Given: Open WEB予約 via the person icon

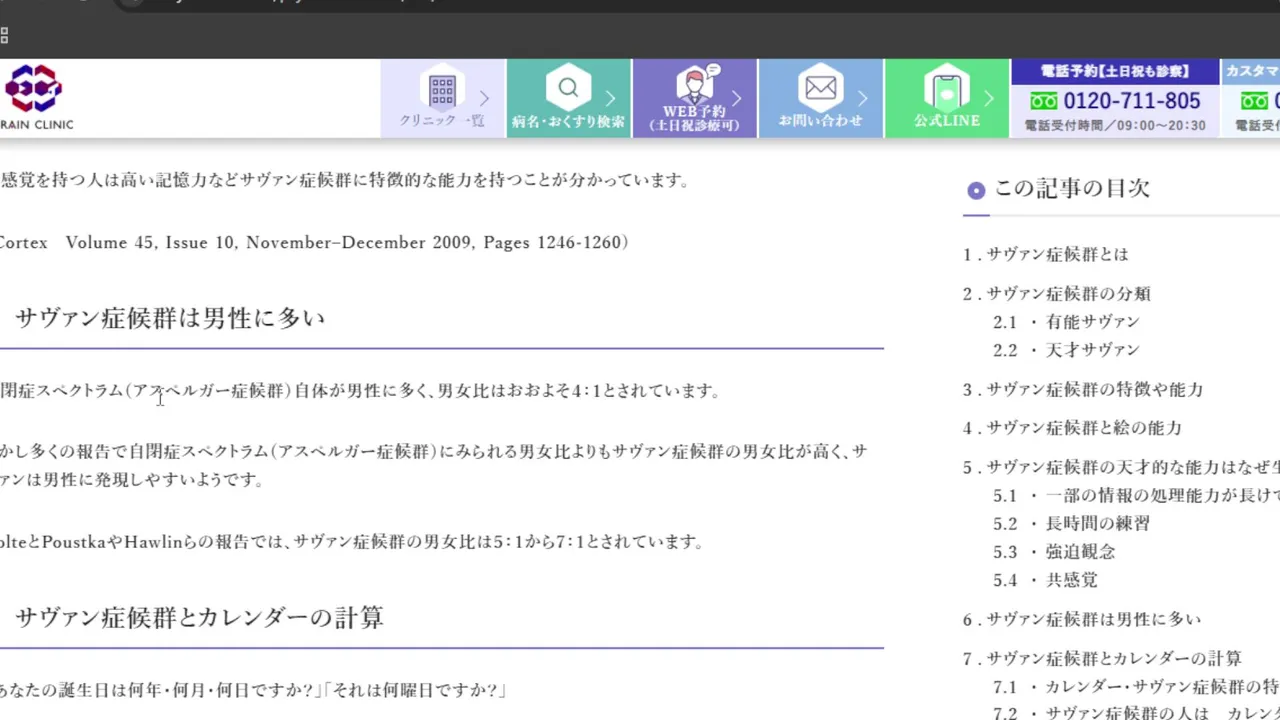Looking at the screenshot, I should pos(695,83).
